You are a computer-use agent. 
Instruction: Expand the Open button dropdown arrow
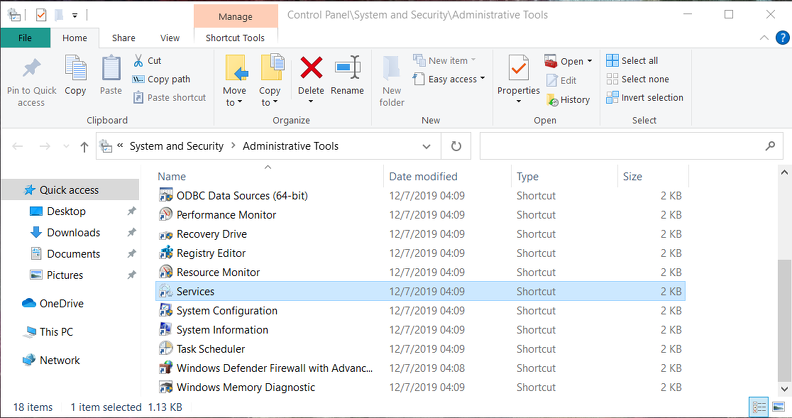(x=589, y=61)
